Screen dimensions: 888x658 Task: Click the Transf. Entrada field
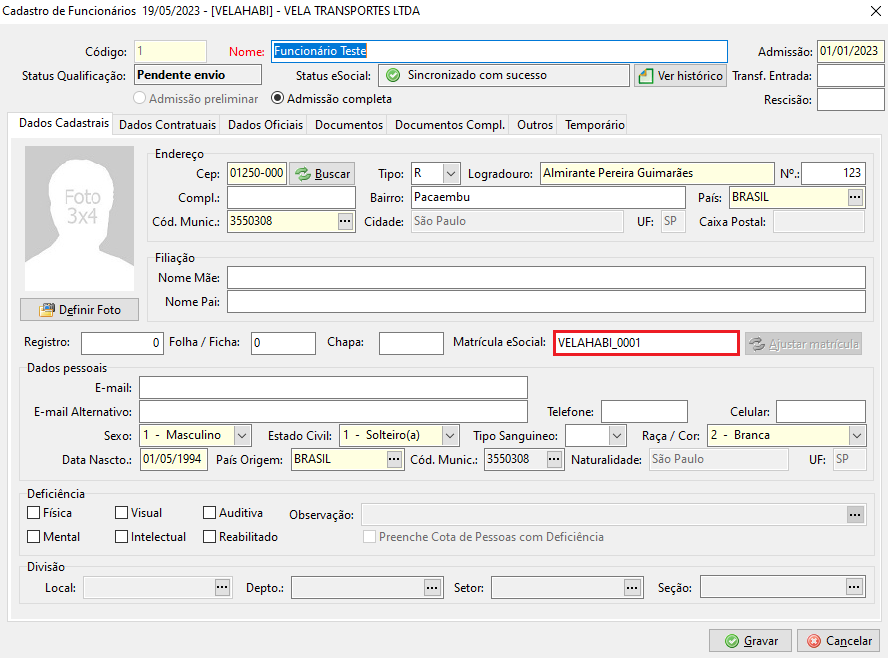tap(851, 75)
